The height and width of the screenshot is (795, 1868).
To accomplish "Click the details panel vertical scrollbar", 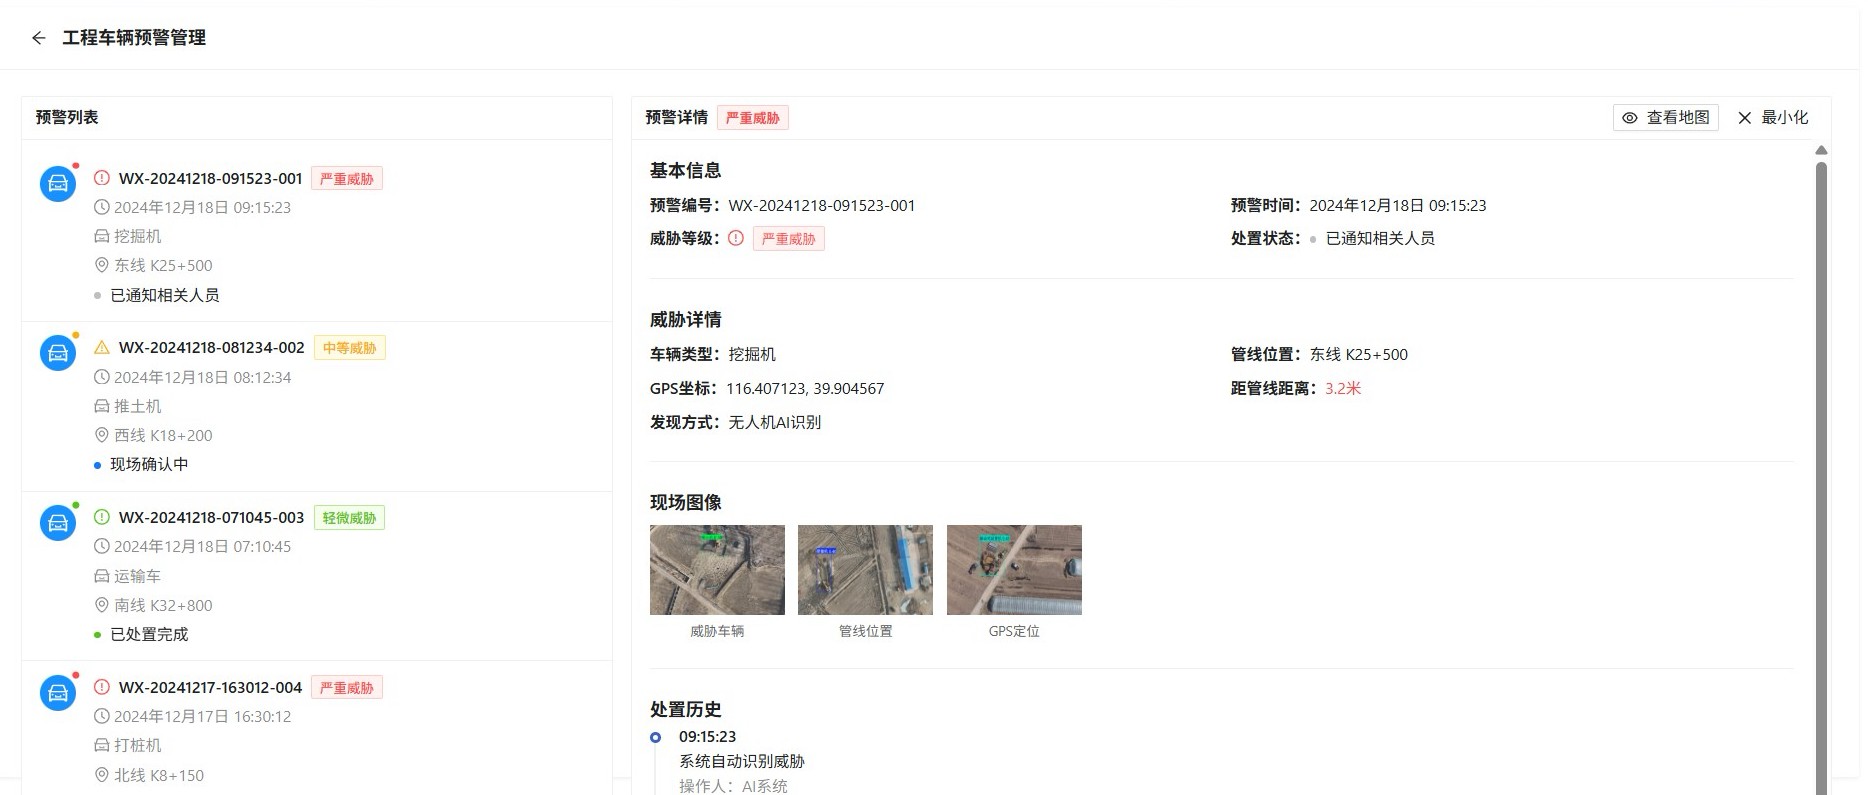I will tap(1821, 478).
